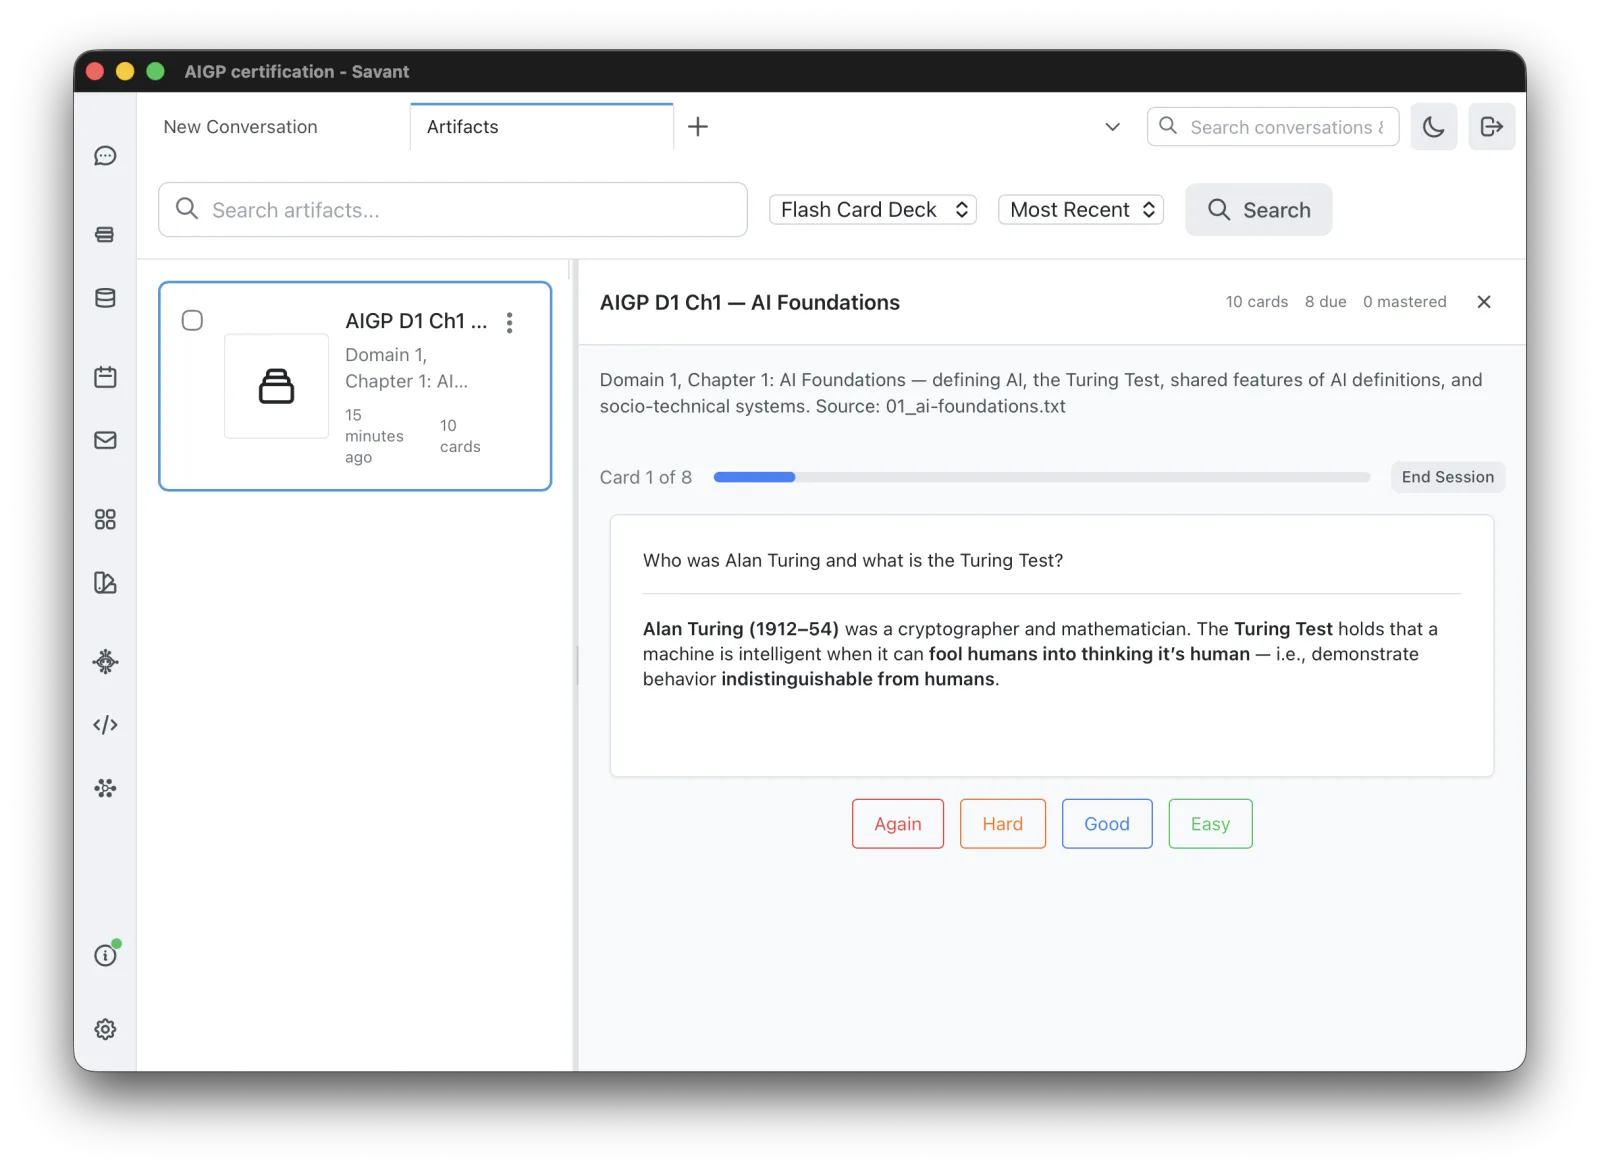Close the AIGP D1 Ch1 deck panel
The image size is (1600, 1169).
[x=1484, y=302]
